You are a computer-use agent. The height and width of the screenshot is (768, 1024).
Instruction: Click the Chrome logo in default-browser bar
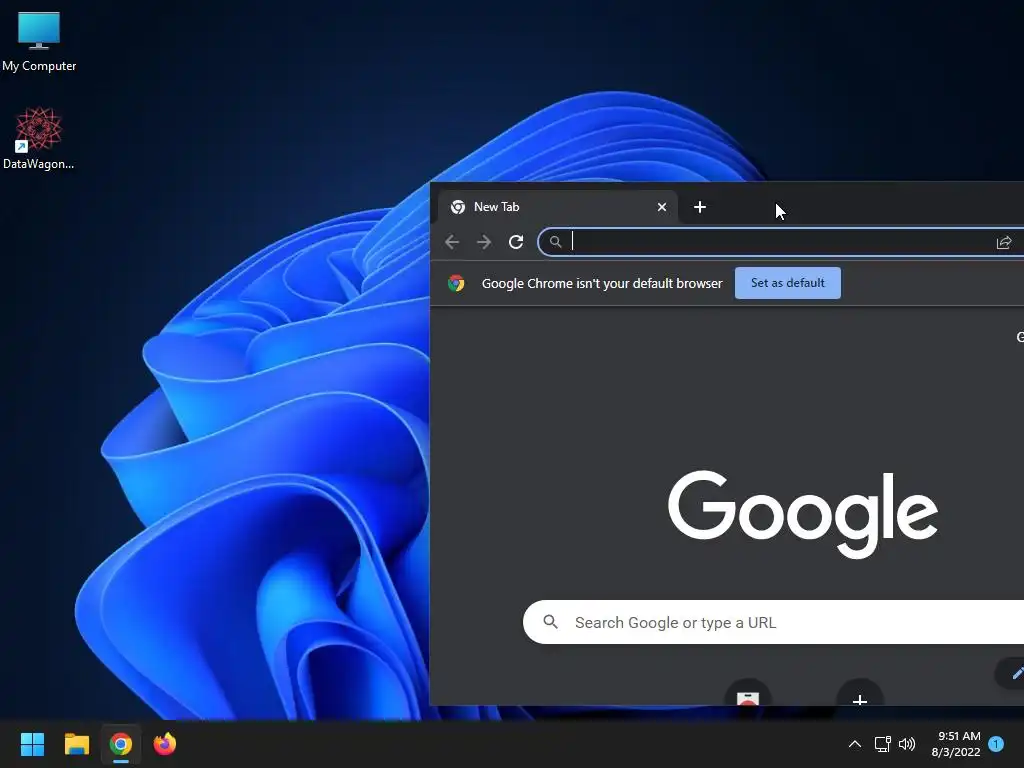coord(456,283)
